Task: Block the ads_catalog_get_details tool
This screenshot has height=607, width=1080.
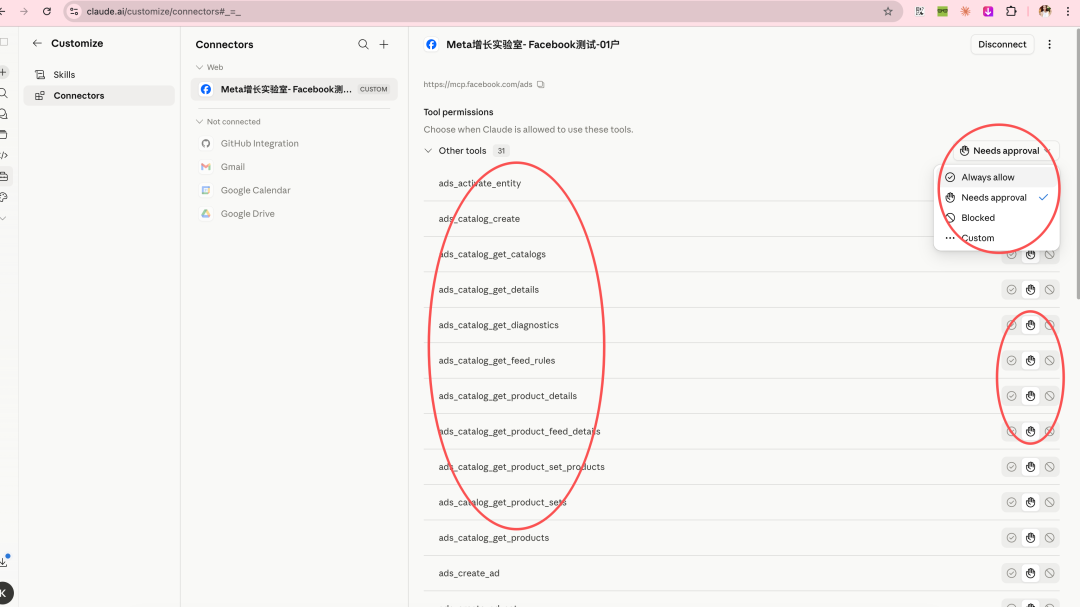Action: pos(1049,289)
